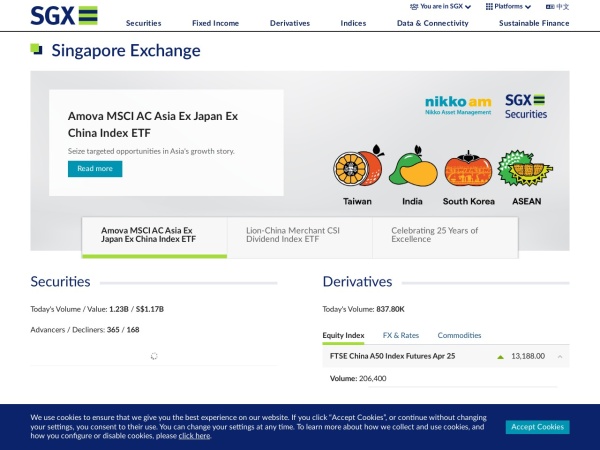Select the Celebrating 25 Years of Excellence tab

point(445,237)
